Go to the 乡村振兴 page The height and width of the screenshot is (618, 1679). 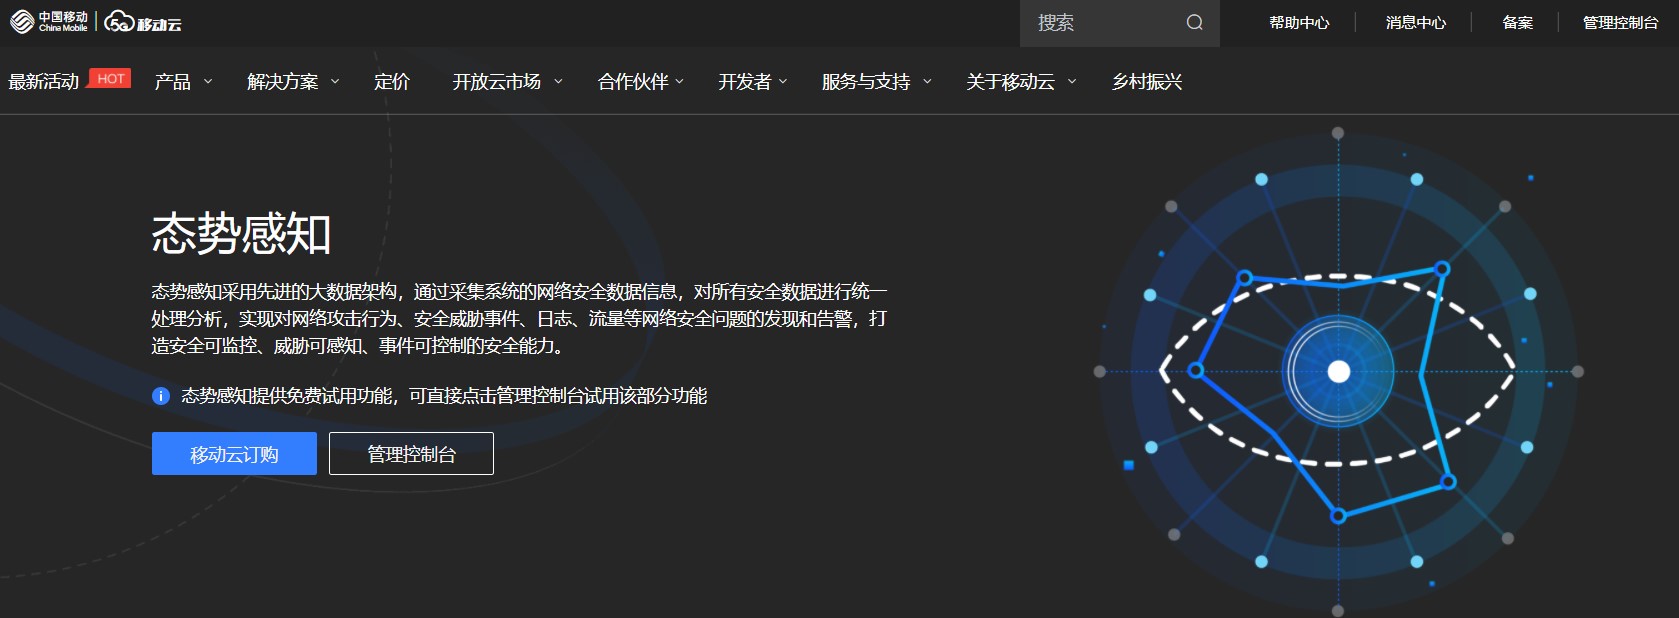click(x=1147, y=82)
